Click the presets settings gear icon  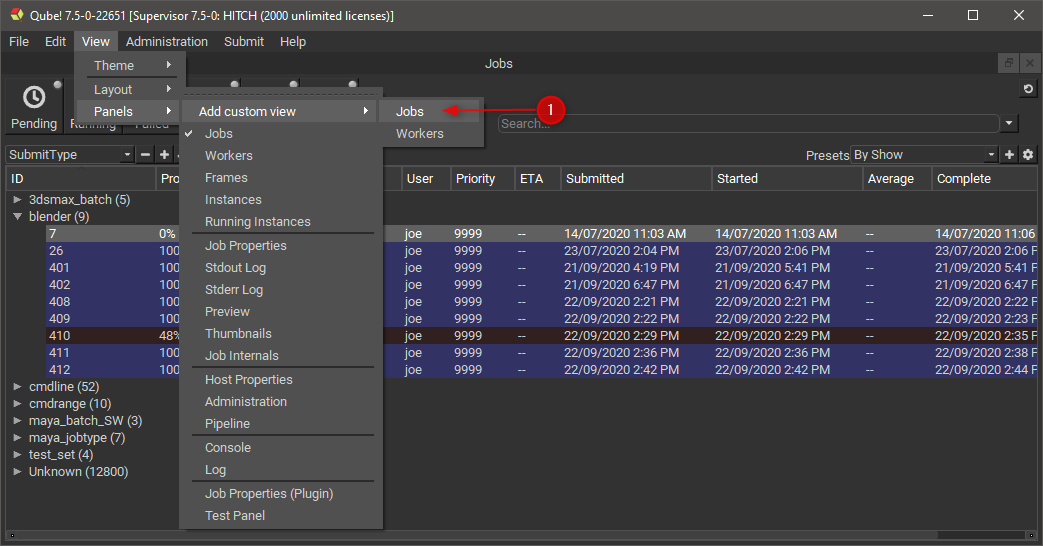1027,155
